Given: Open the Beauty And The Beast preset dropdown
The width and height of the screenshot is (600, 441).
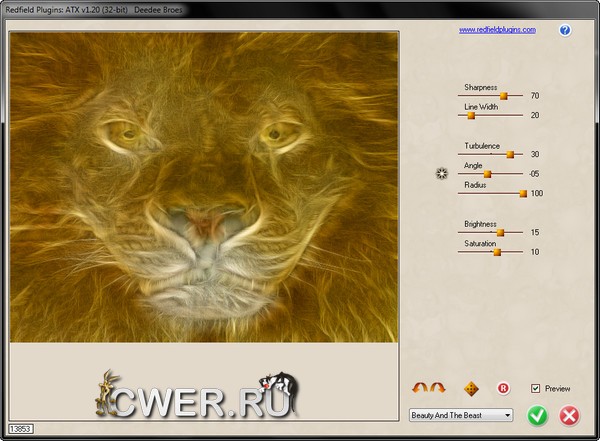Looking at the screenshot, I should click(x=461, y=415).
